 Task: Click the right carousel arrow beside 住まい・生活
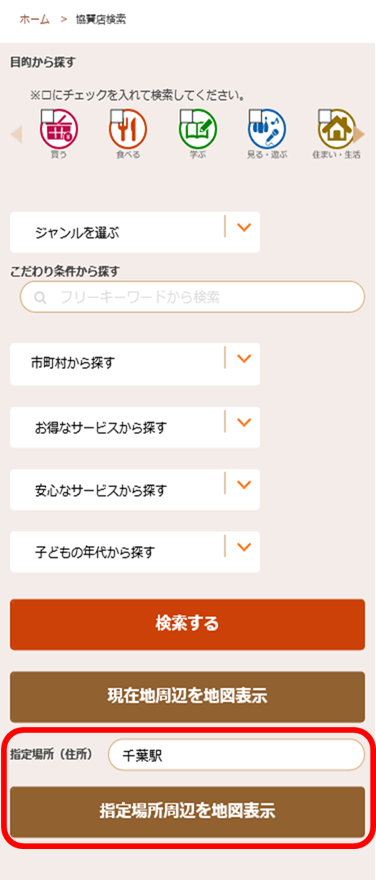(359, 135)
